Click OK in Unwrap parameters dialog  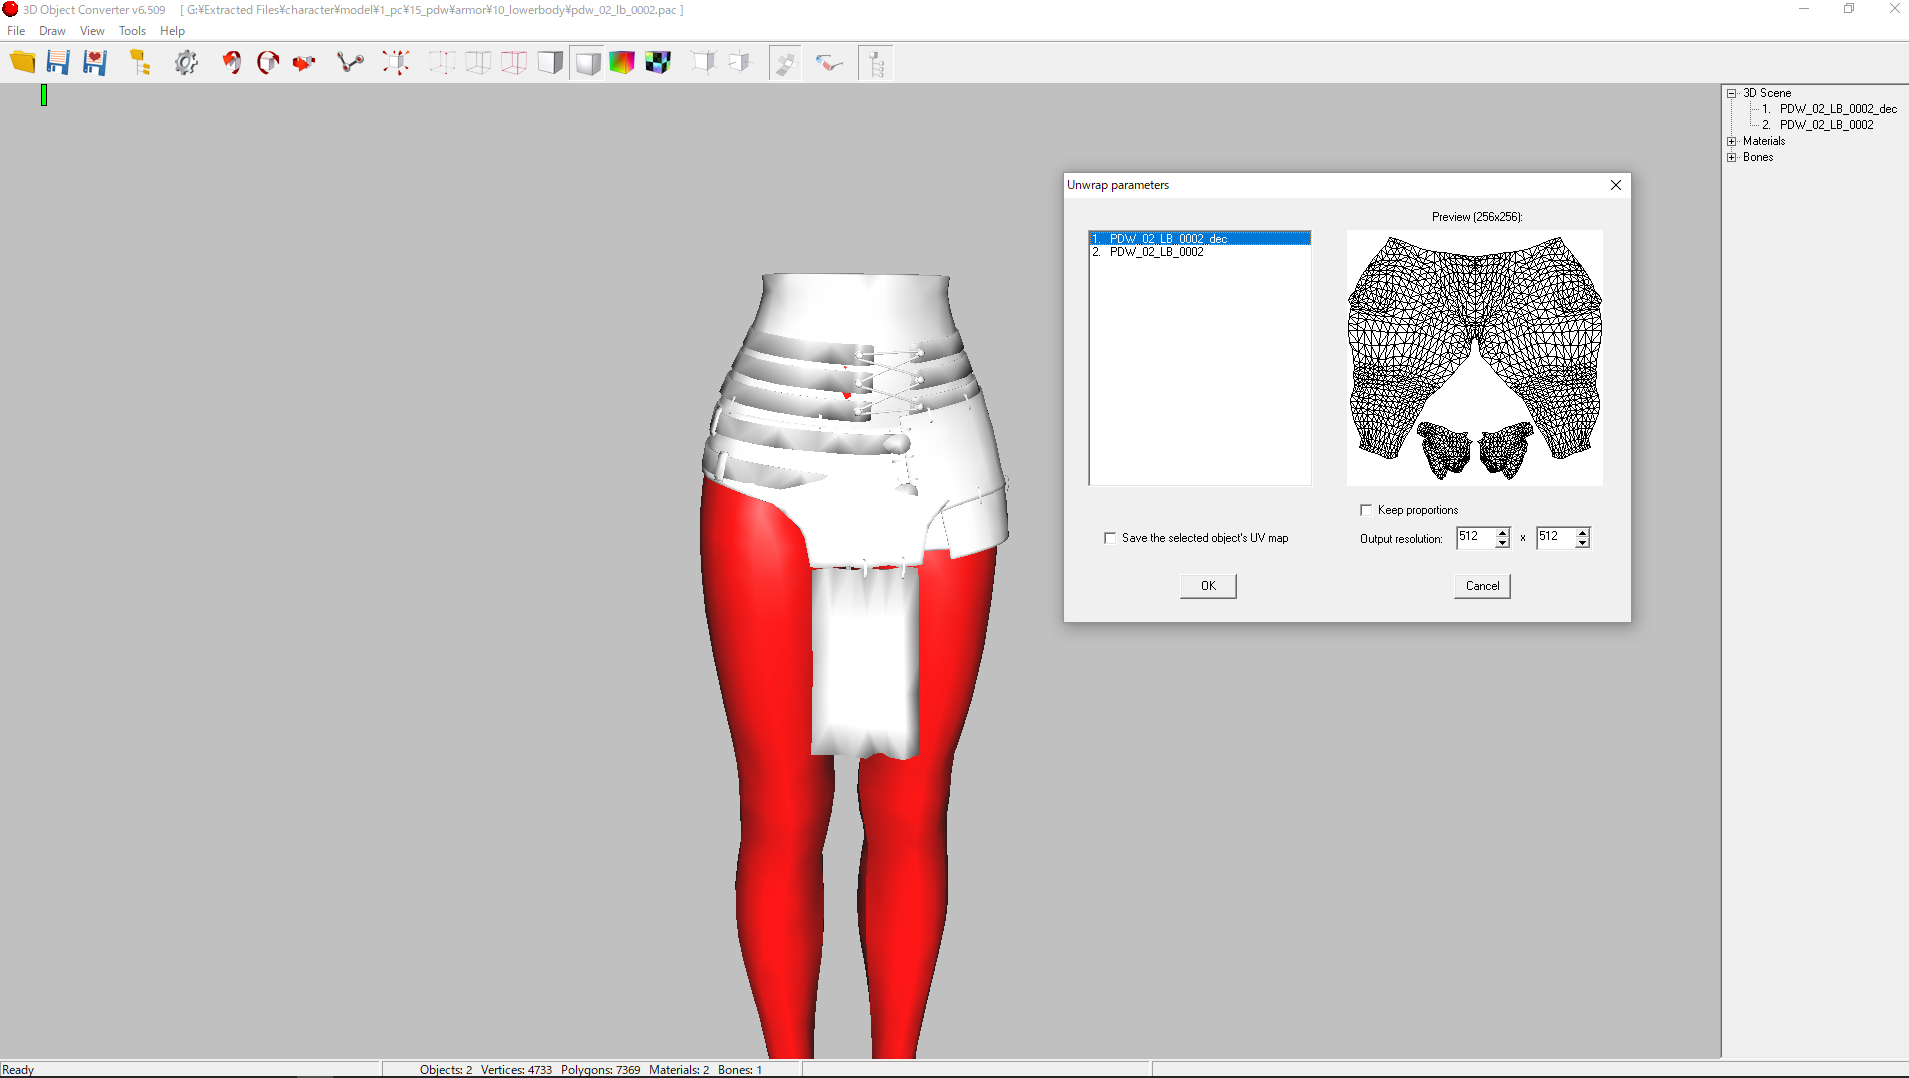tap(1208, 586)
